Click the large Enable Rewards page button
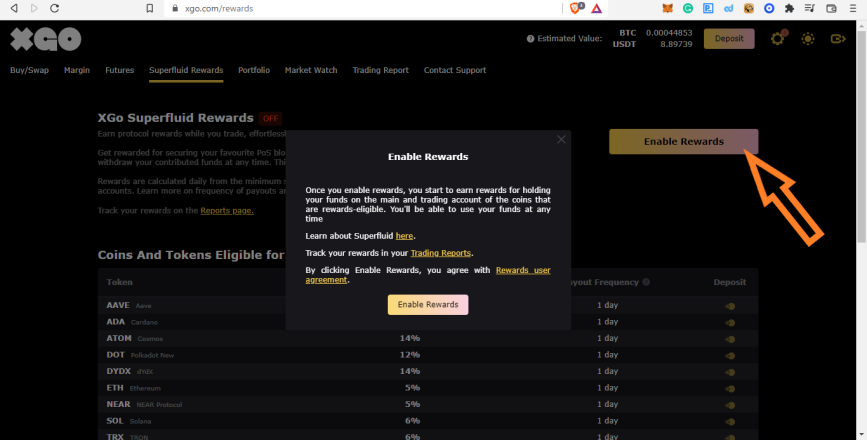 [x=683, y=142]
